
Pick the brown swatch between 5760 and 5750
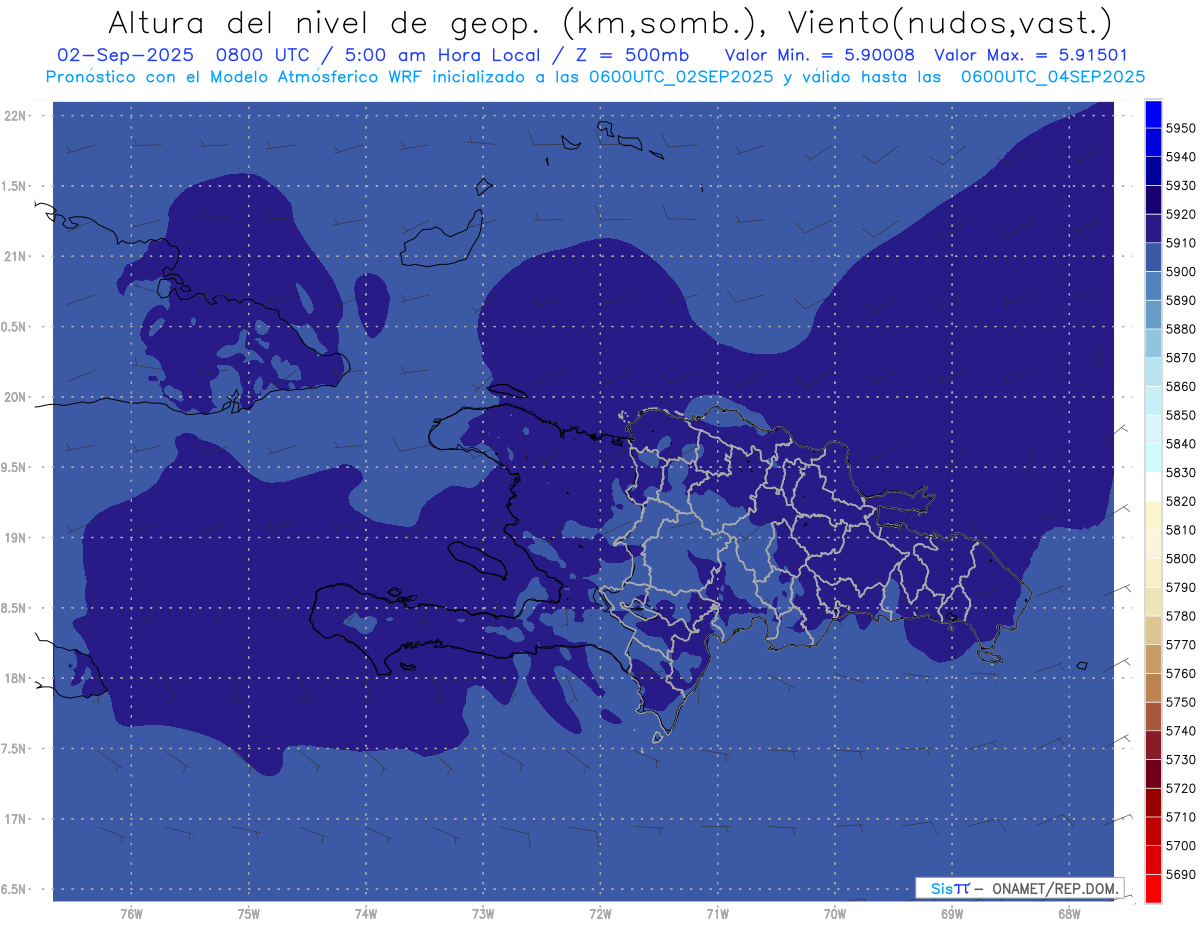(x=1152, y=688)
